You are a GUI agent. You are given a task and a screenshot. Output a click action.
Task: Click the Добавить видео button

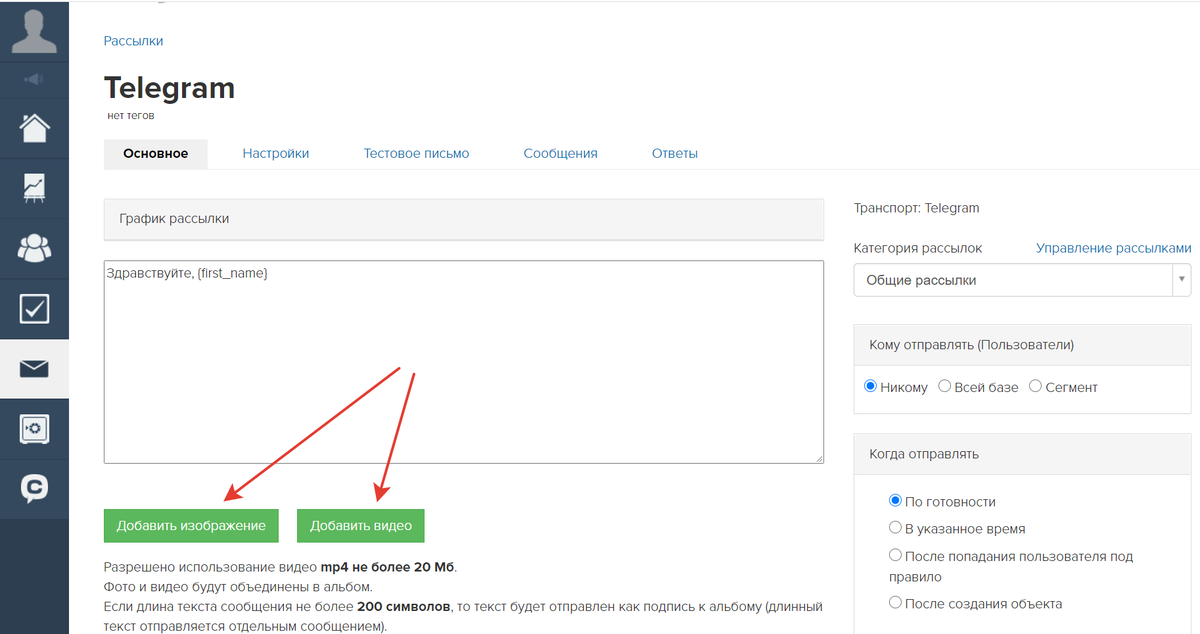(361, 525)
